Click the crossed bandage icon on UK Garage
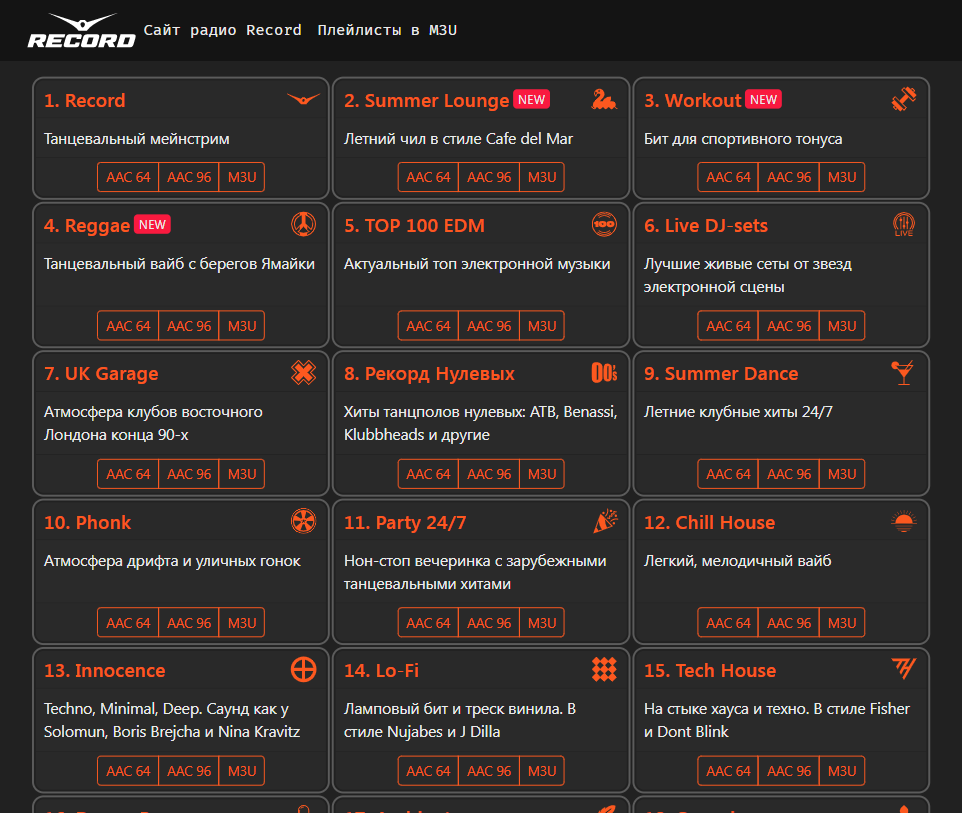This screenshot has width=962, height=813. click(303, 373)
